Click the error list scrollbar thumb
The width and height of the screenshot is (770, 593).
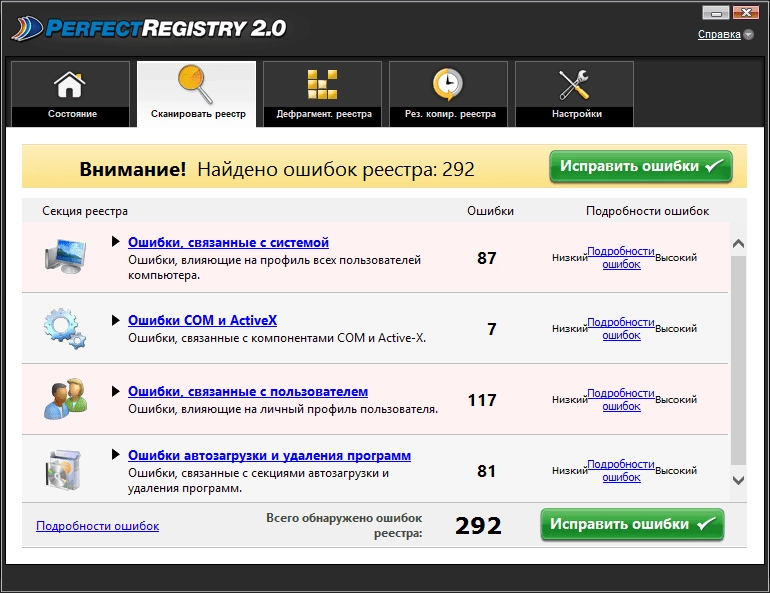[x=738, y=360]
